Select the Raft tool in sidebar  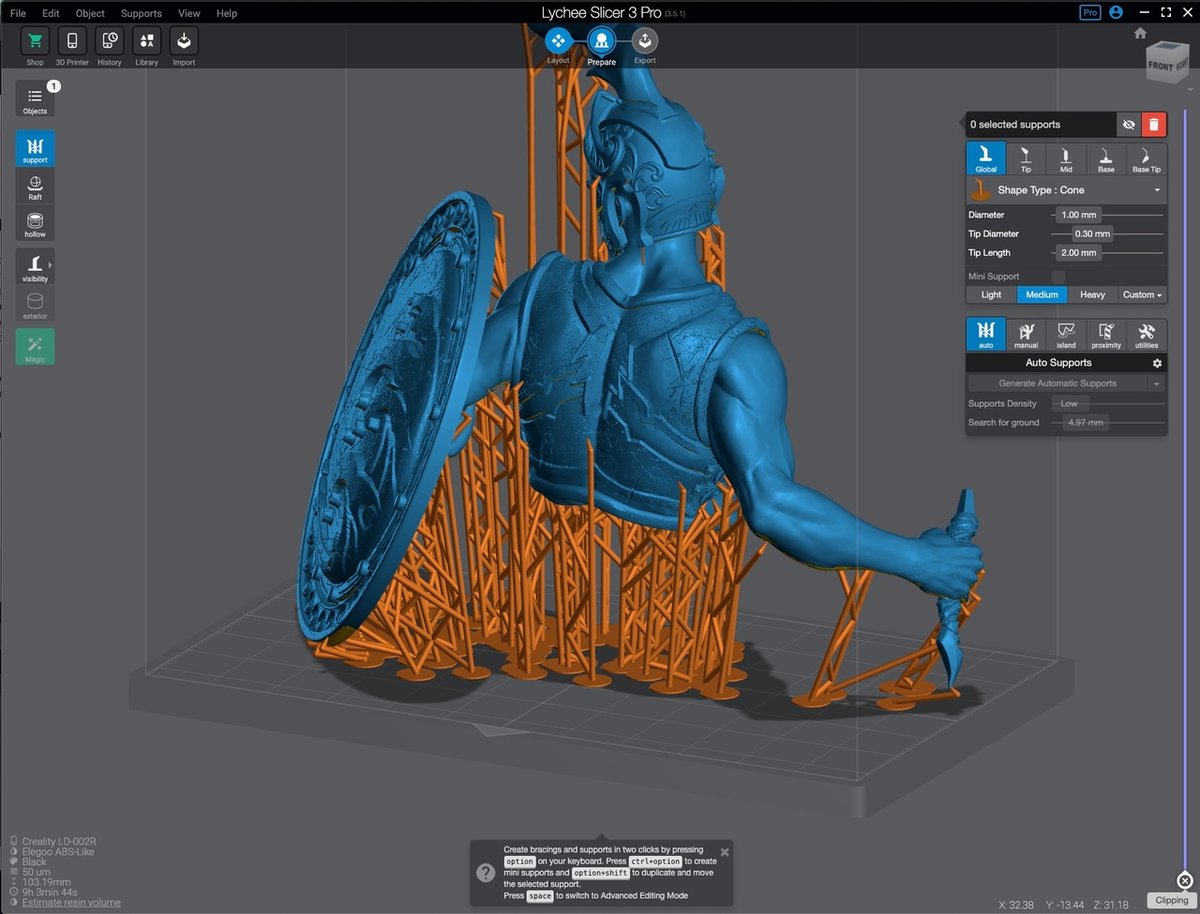coord(35,187)
